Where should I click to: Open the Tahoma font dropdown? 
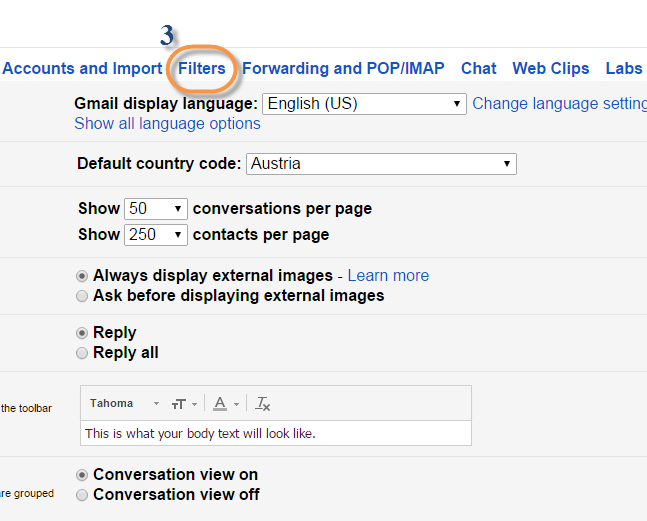coord(124,404)
